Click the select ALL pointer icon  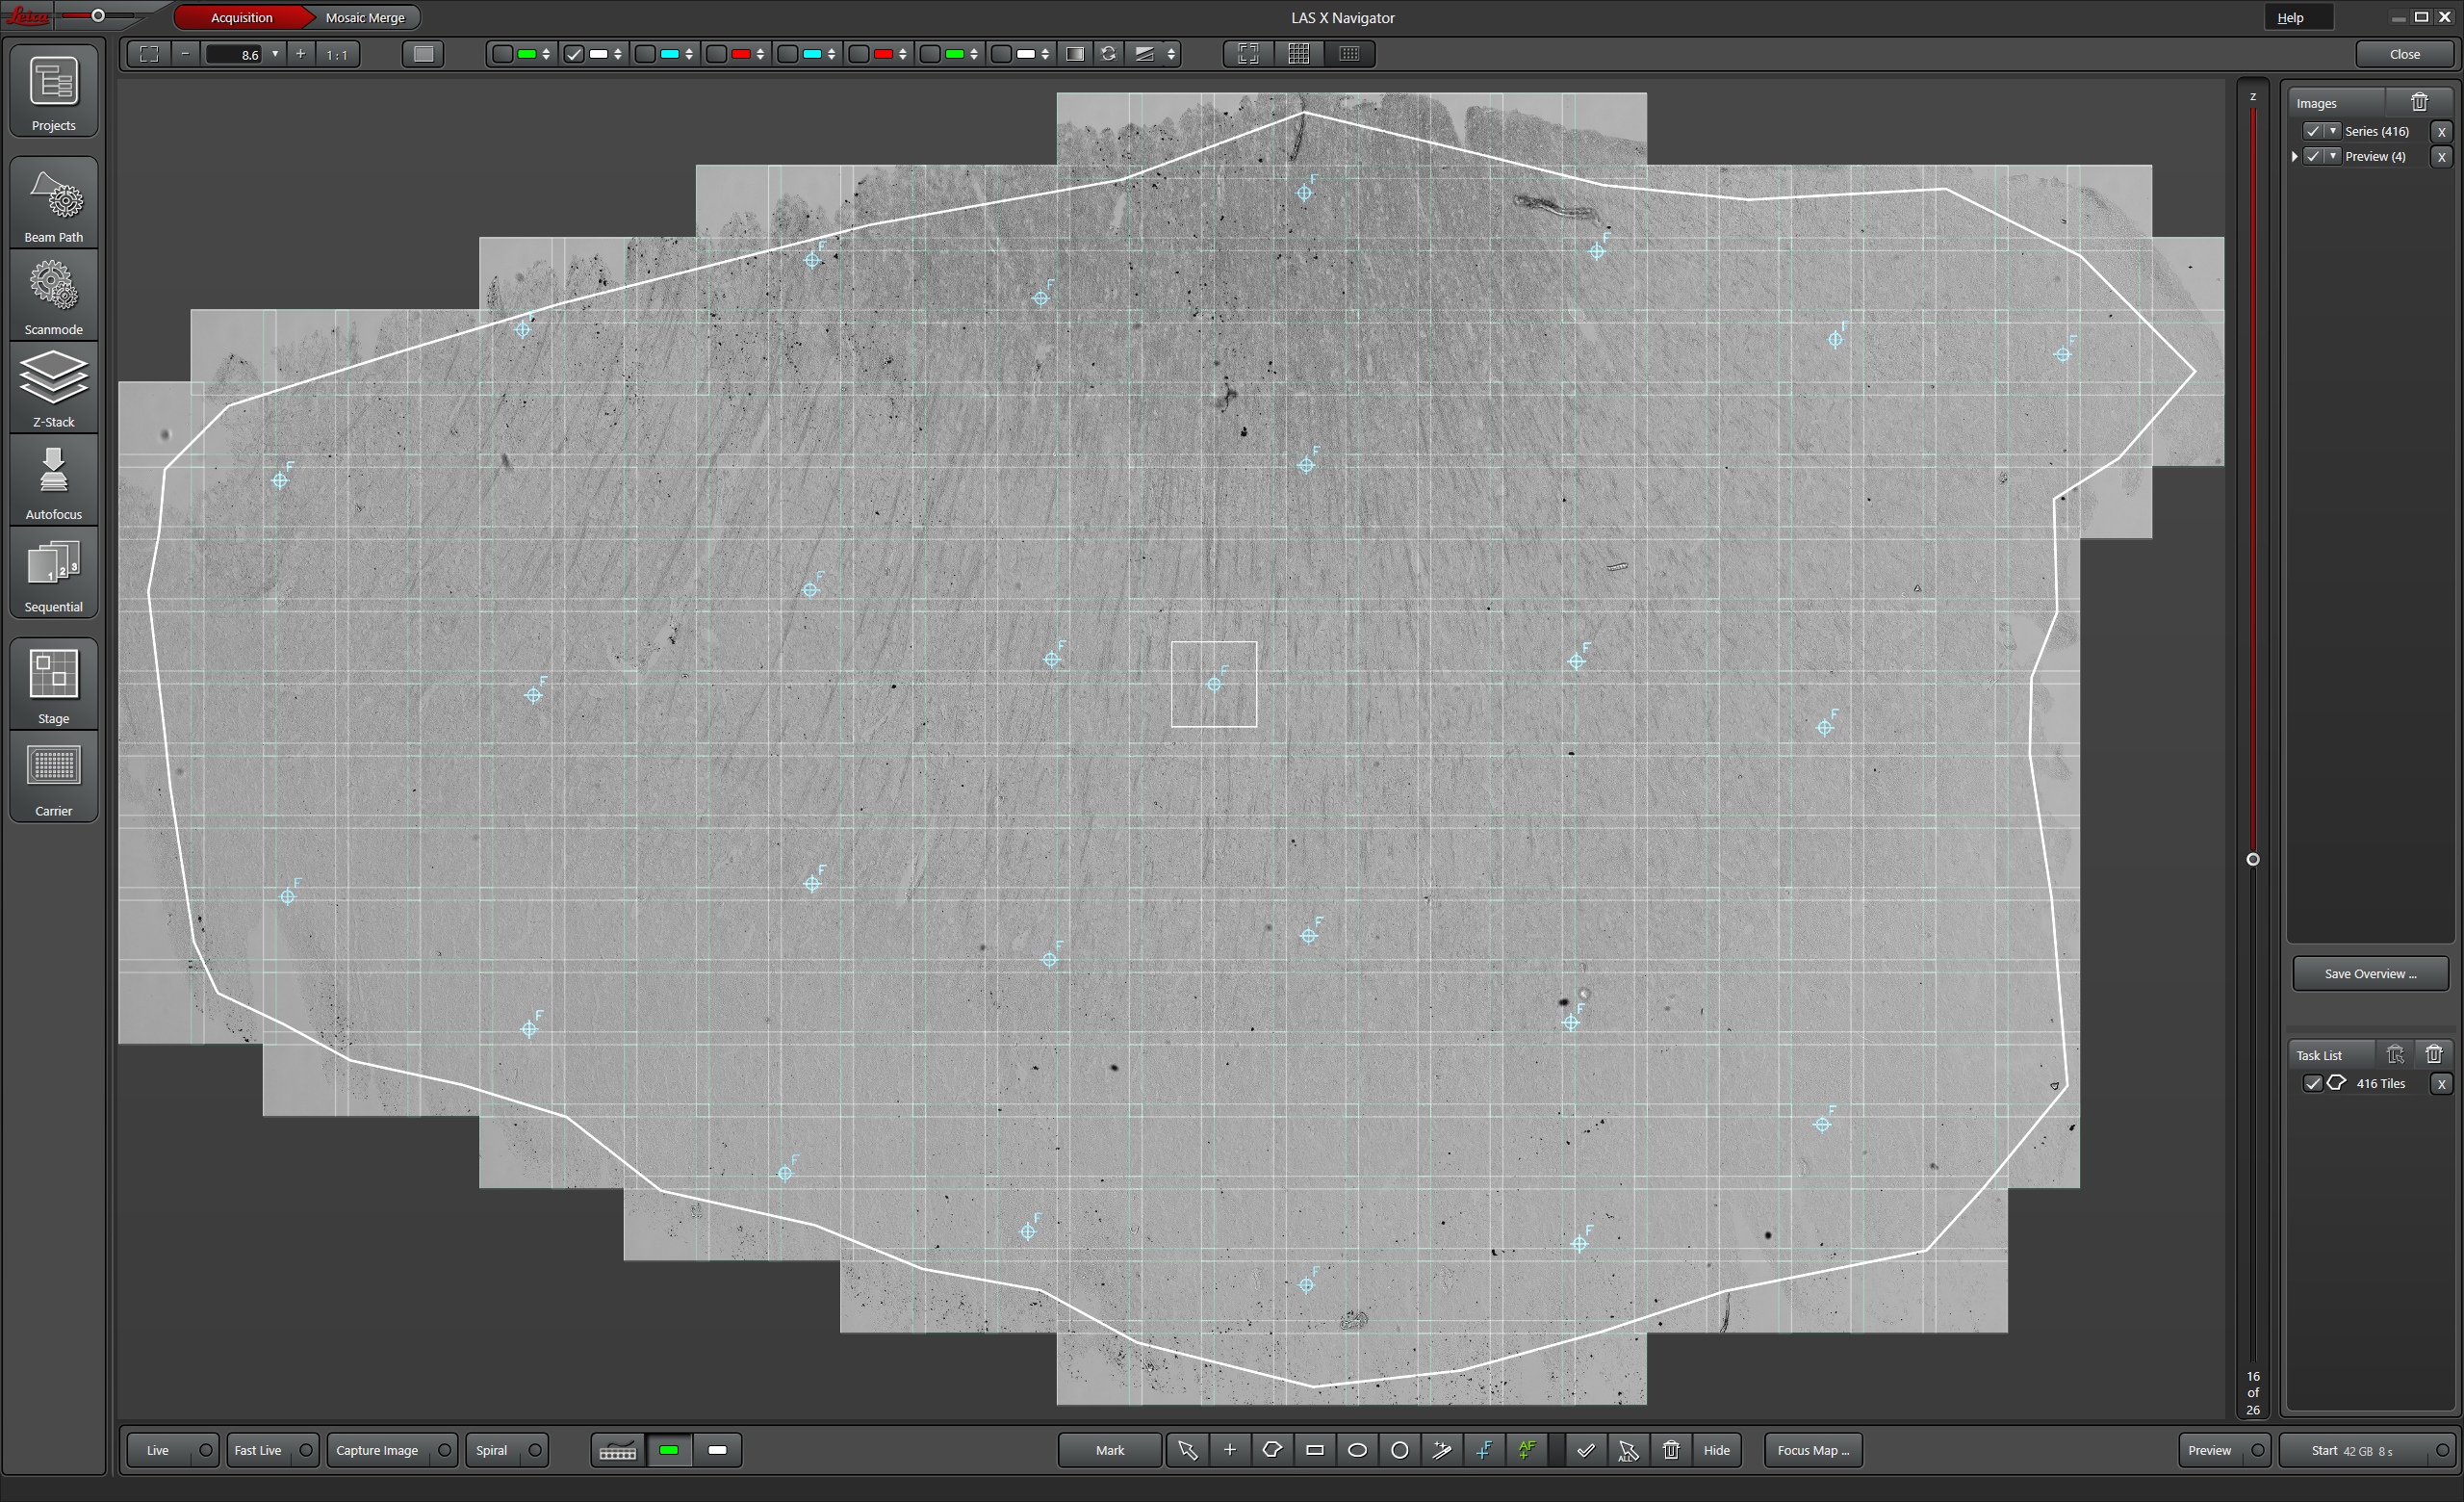coord(1628,1450)
